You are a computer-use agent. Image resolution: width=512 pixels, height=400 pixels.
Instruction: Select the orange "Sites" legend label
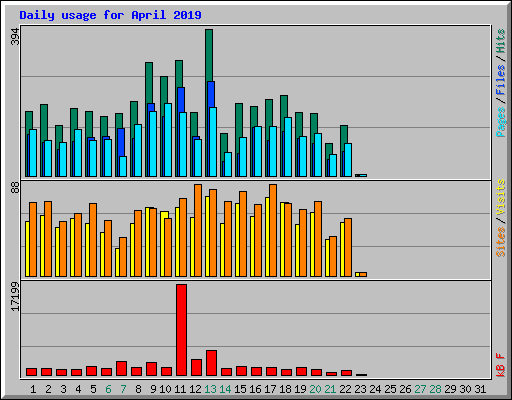tap(501, 242)
